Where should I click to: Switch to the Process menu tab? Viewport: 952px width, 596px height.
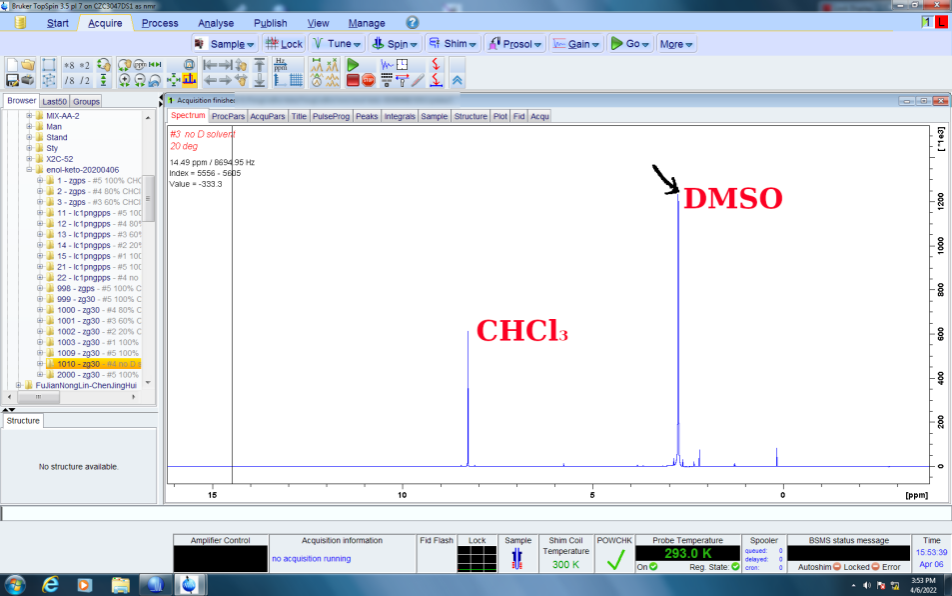[160, 23]
